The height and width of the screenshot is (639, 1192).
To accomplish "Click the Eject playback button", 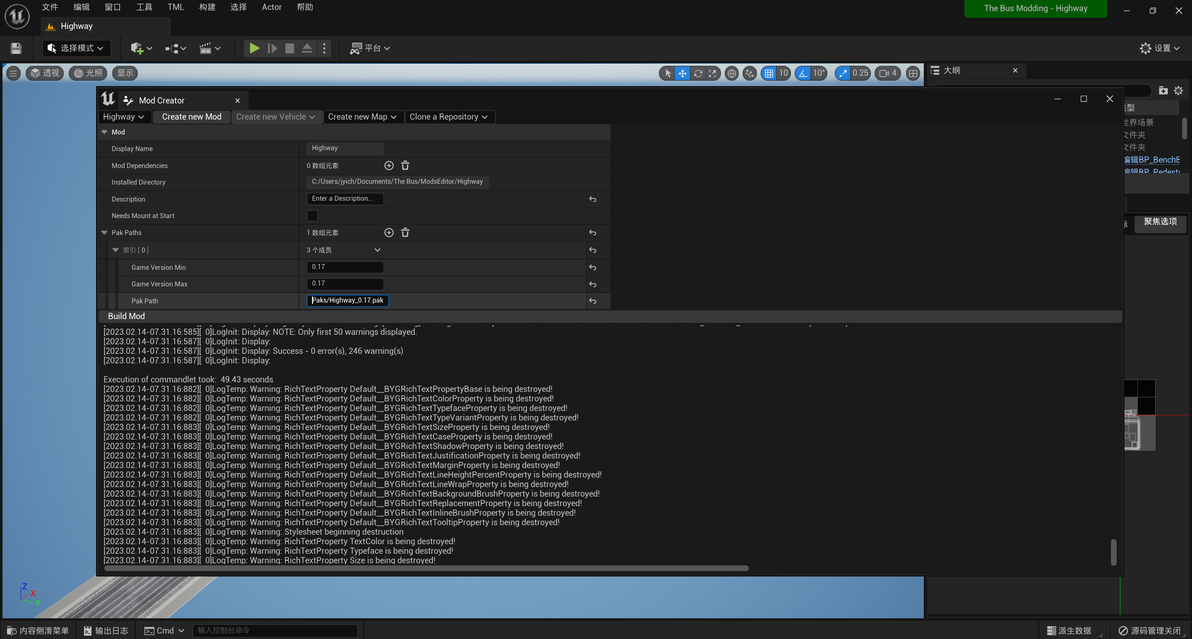I will tap(307, 48).
